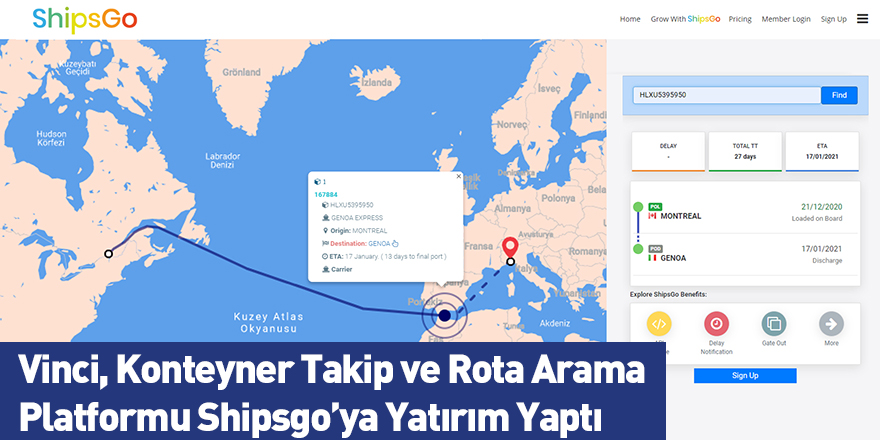Click the More arrow icon
The height and width of the screenshot is (440, 880).
[x=832, y=324]
